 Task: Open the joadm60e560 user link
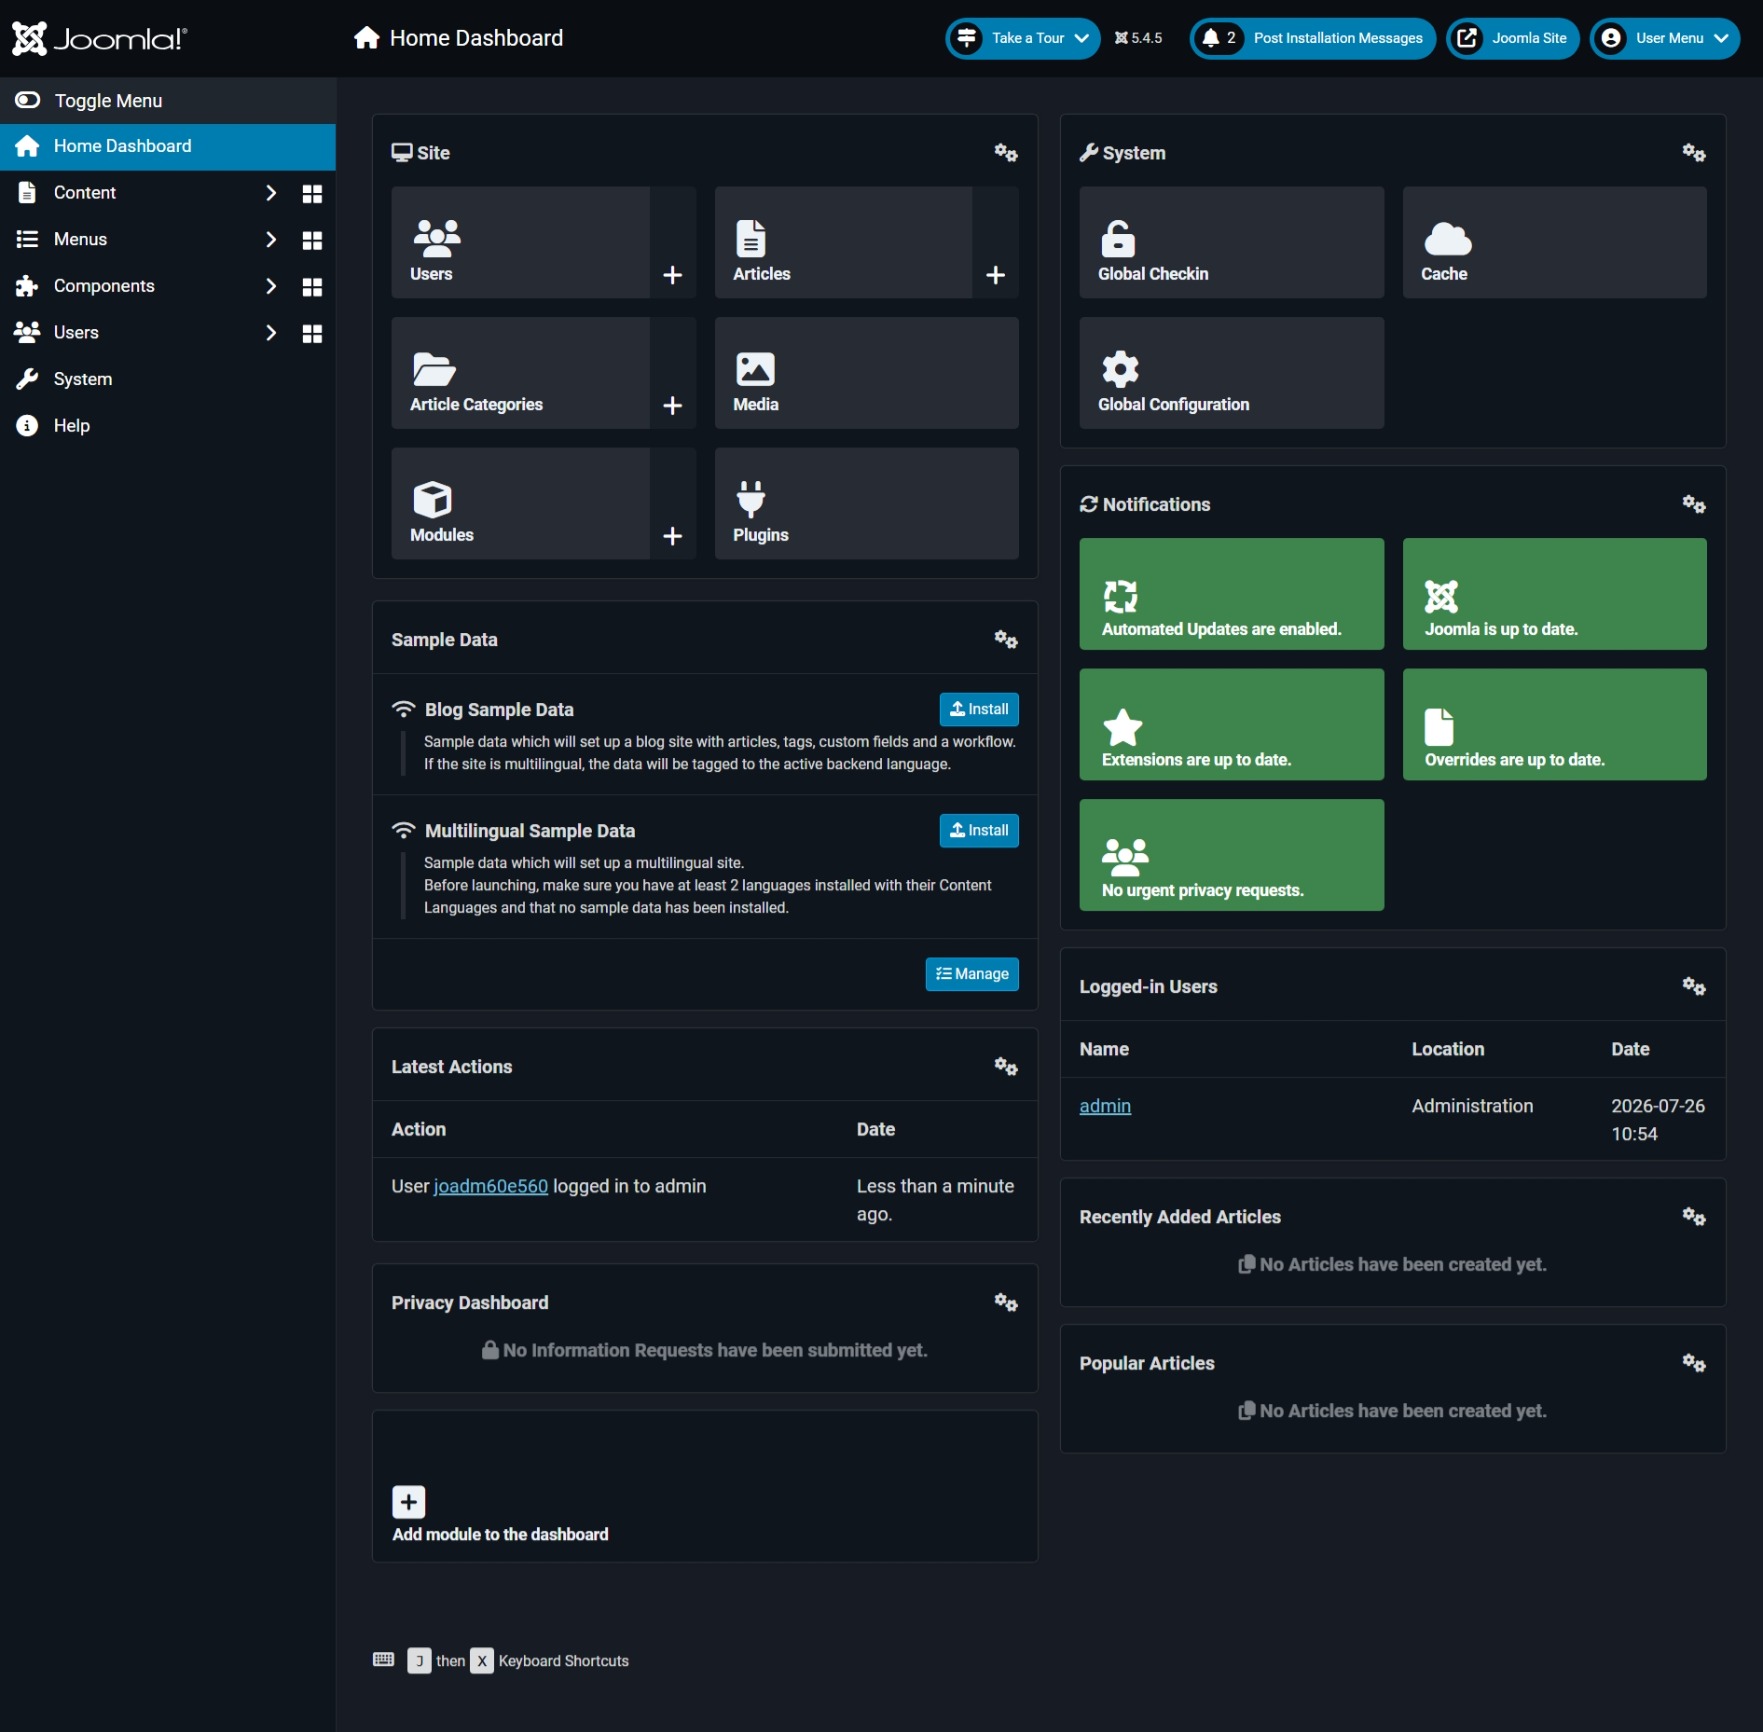(490, 1186)
